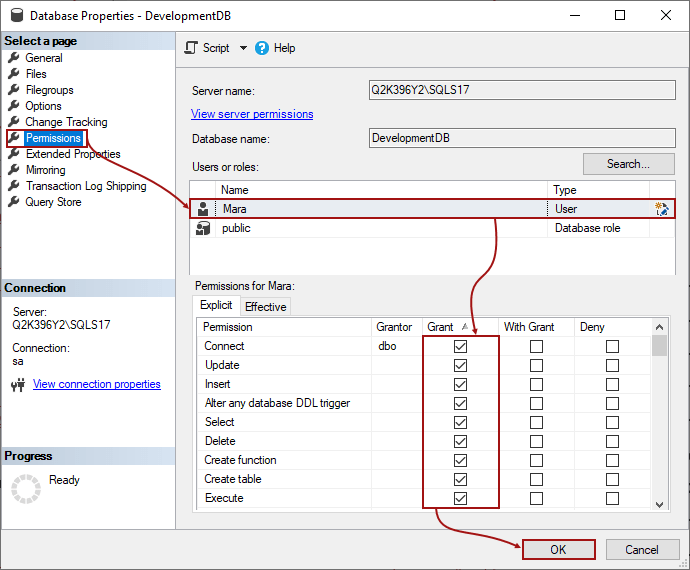
Task: Click the Search... button
Action: (x=628, y=164)
